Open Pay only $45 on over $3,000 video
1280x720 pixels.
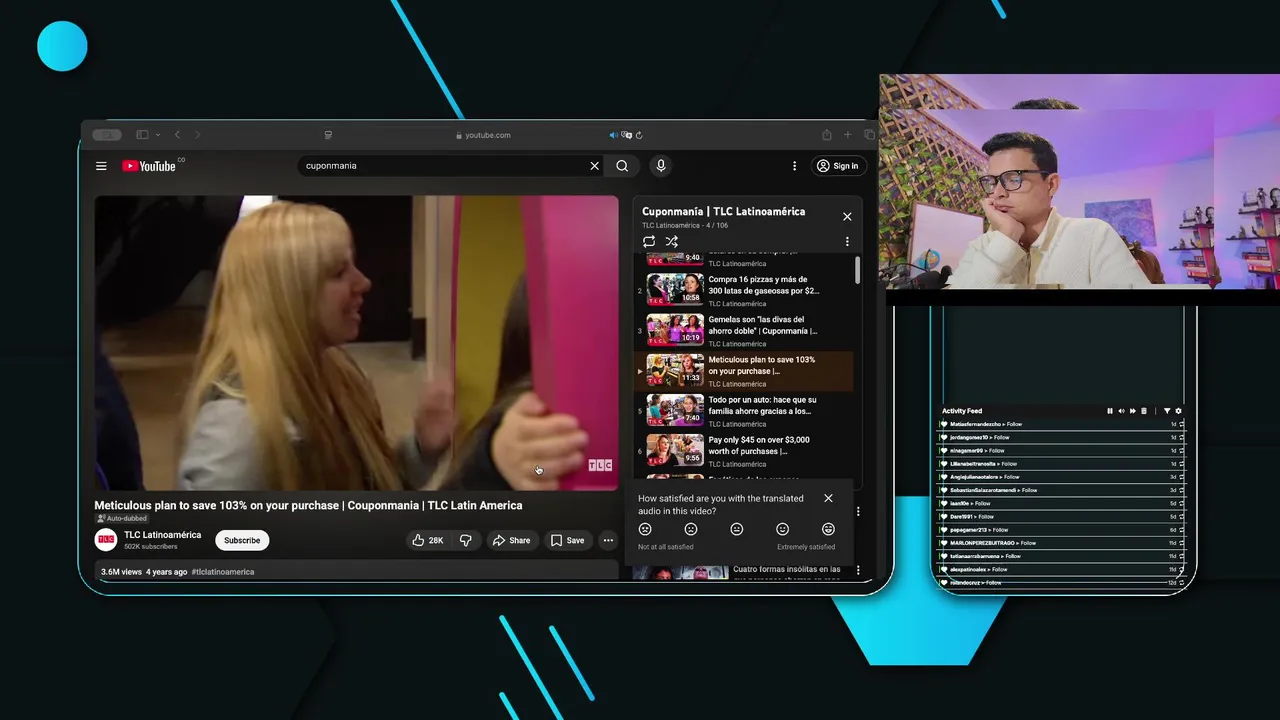(744, 451)
